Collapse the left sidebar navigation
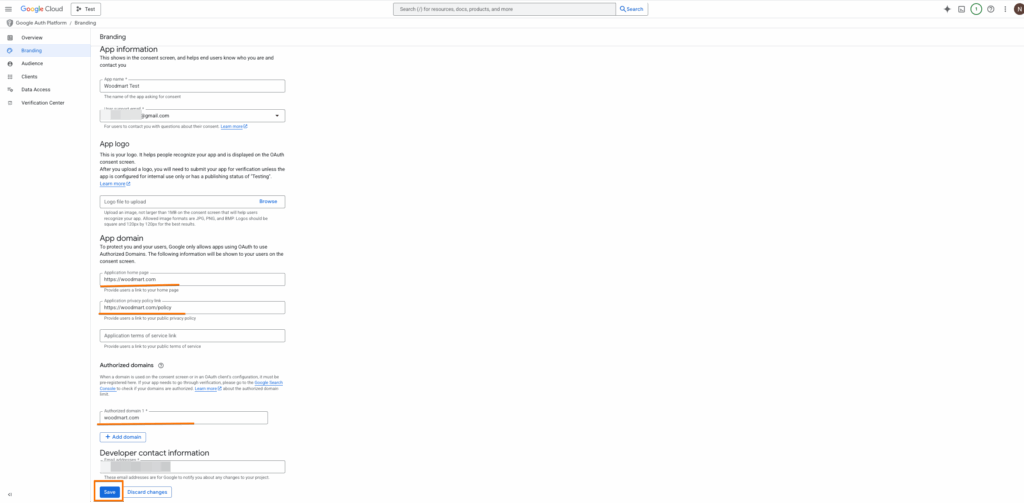Screen dimensions: 1024x503 (x=9, y=494)
